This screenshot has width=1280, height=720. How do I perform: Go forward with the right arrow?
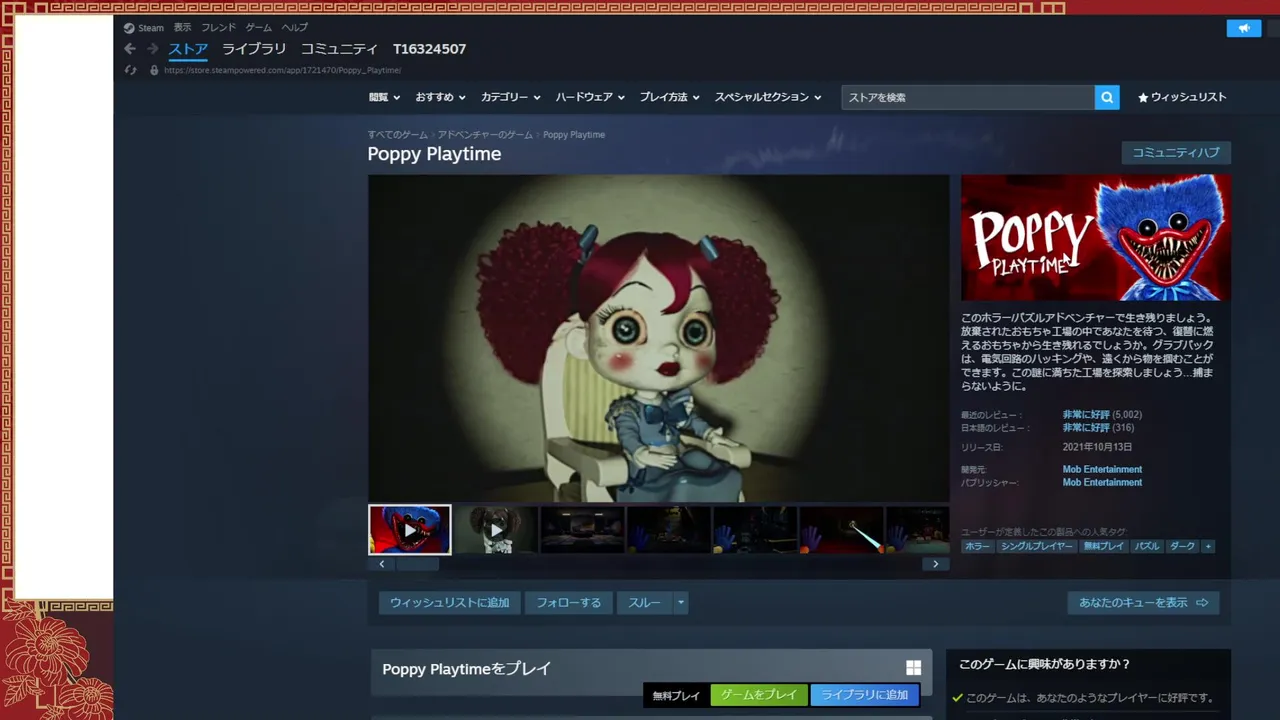pos(153,49)
